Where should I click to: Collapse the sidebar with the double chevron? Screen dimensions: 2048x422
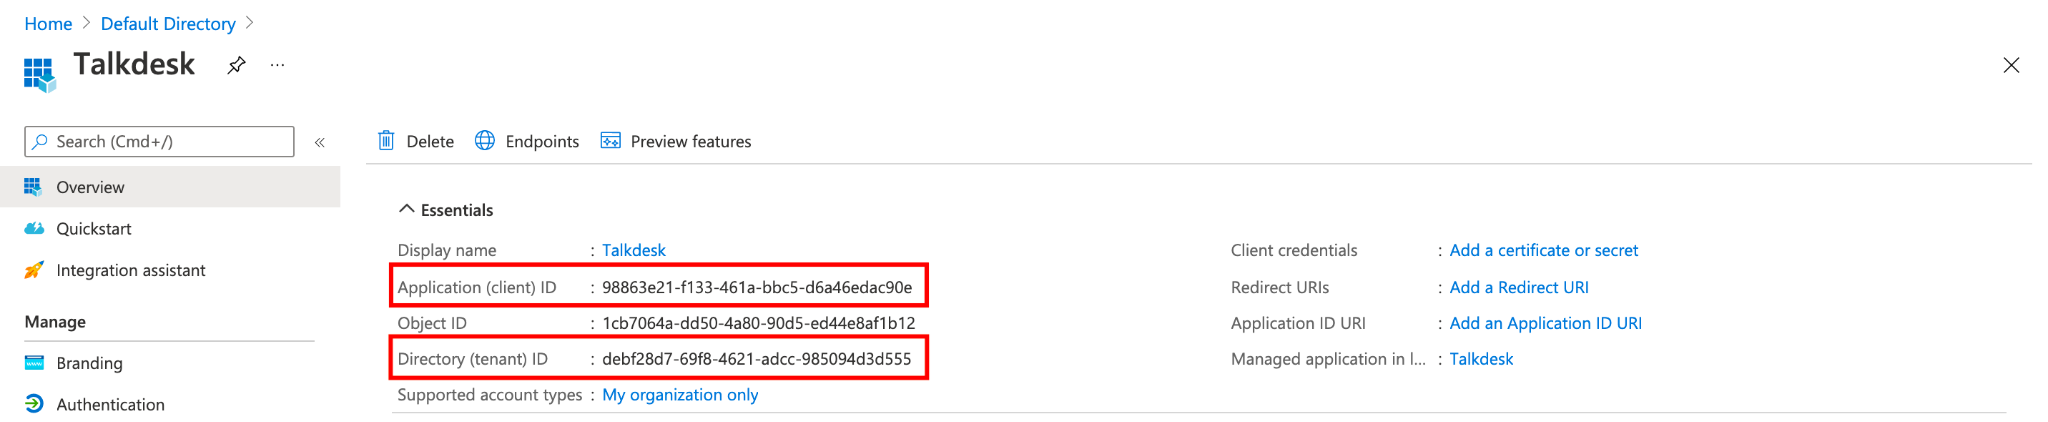point(320,142)
